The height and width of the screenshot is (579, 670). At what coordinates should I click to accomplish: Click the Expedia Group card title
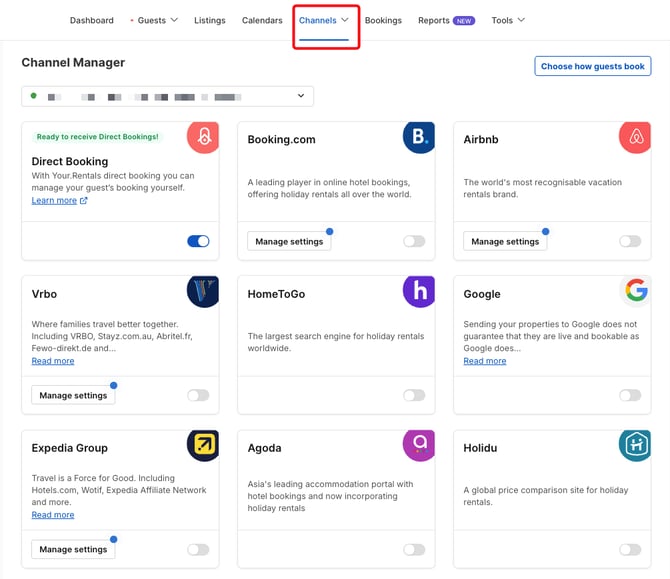[70, 448]
